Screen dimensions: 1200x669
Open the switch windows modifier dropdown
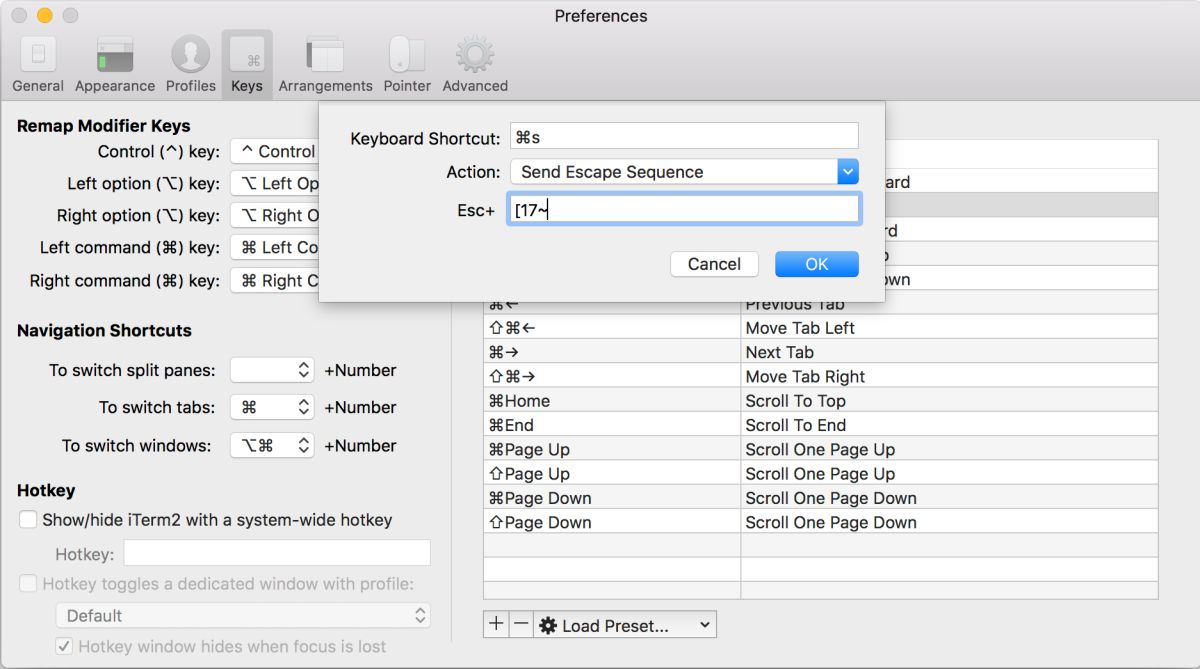point(272,445)
